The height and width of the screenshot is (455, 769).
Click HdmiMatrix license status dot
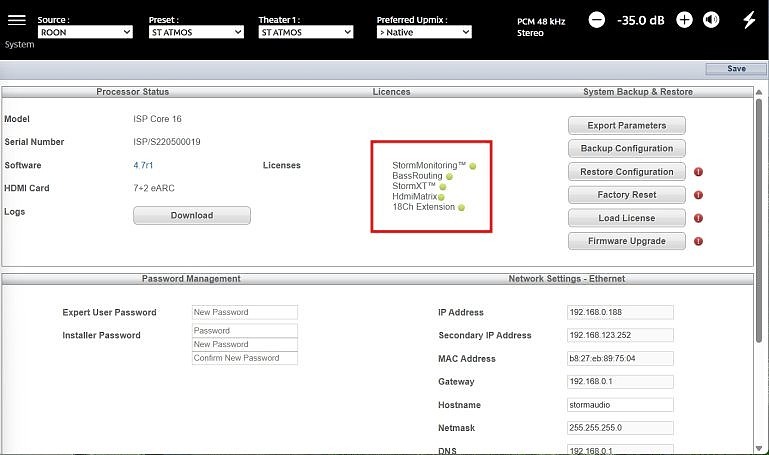tap(441, 197)
